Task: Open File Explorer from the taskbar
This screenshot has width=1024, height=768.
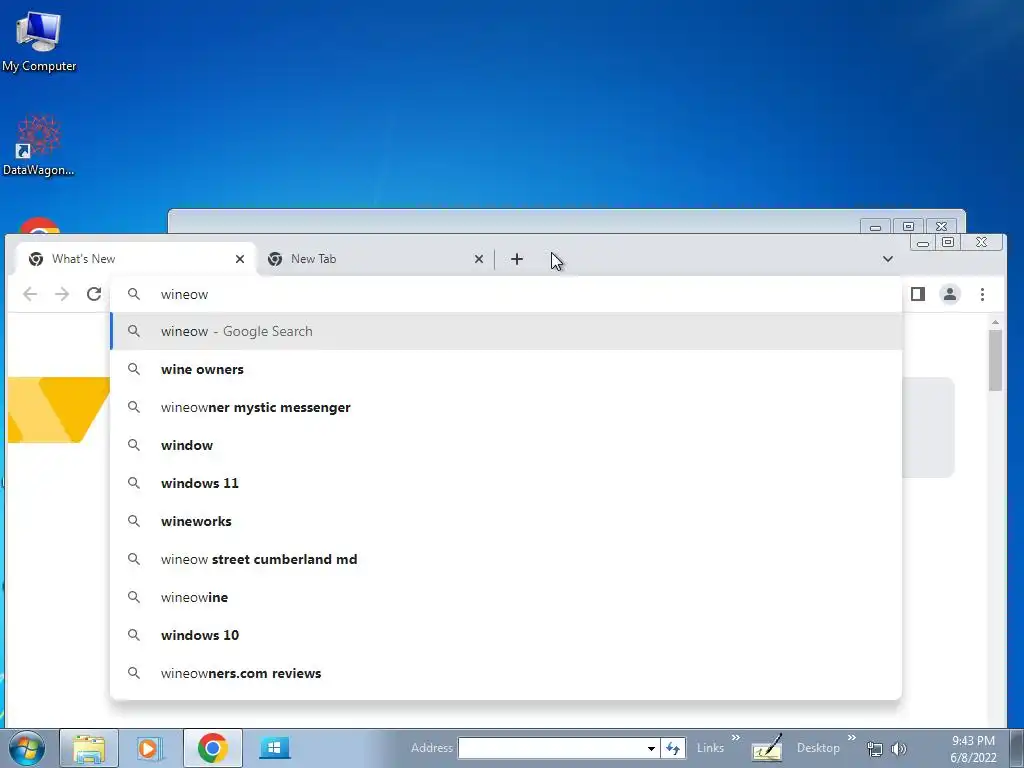Action: coord(89,748)
